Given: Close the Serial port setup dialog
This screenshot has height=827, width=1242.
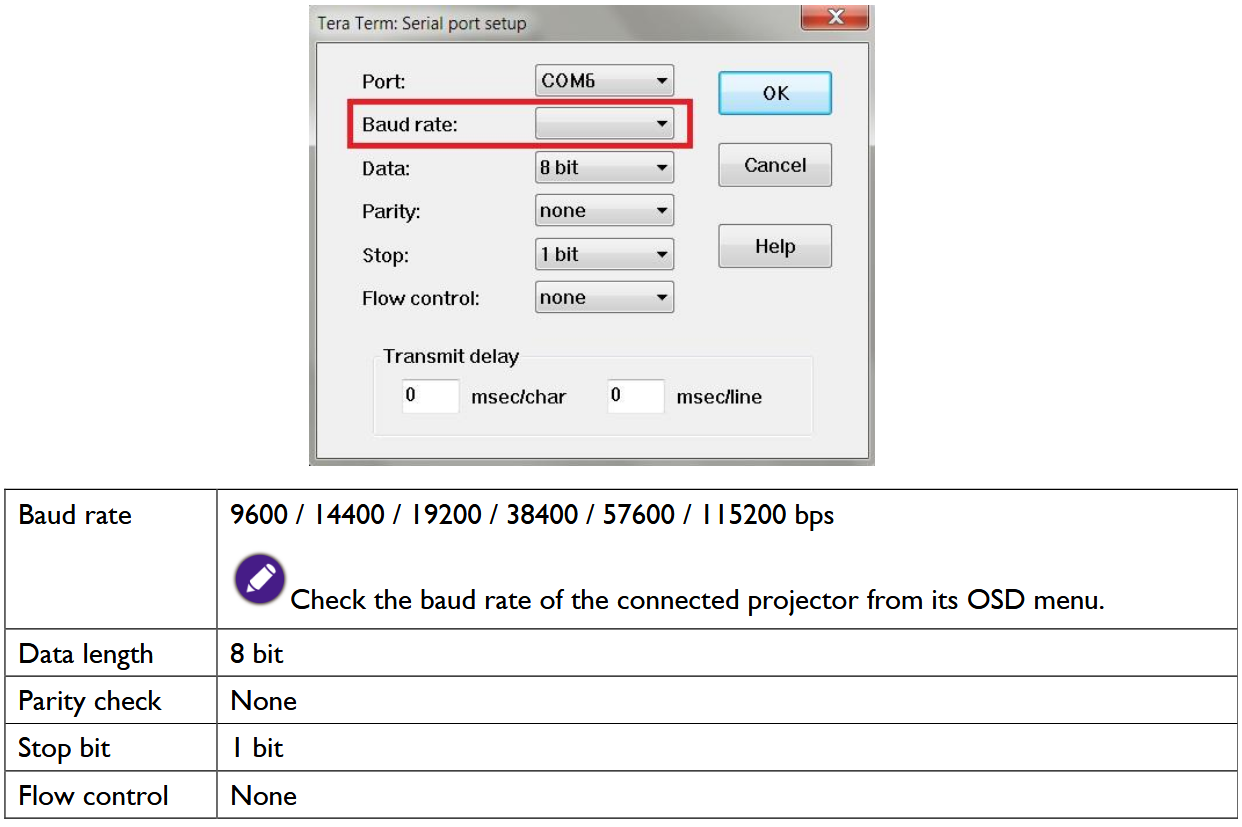Looking at the screenshot, I should point(835,17).
